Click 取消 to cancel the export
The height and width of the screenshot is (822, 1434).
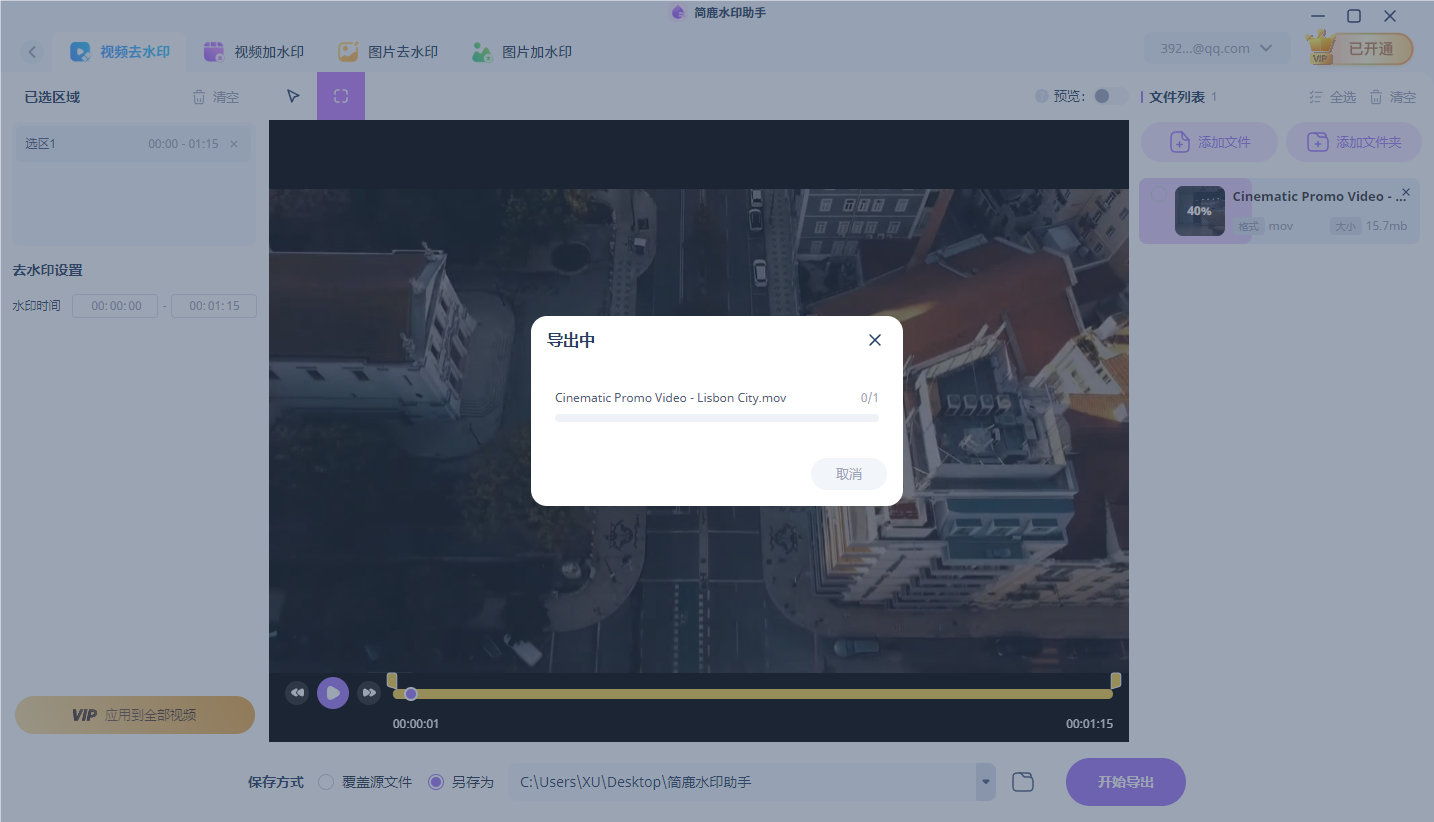pyautogui.click(x=848, y=474)
